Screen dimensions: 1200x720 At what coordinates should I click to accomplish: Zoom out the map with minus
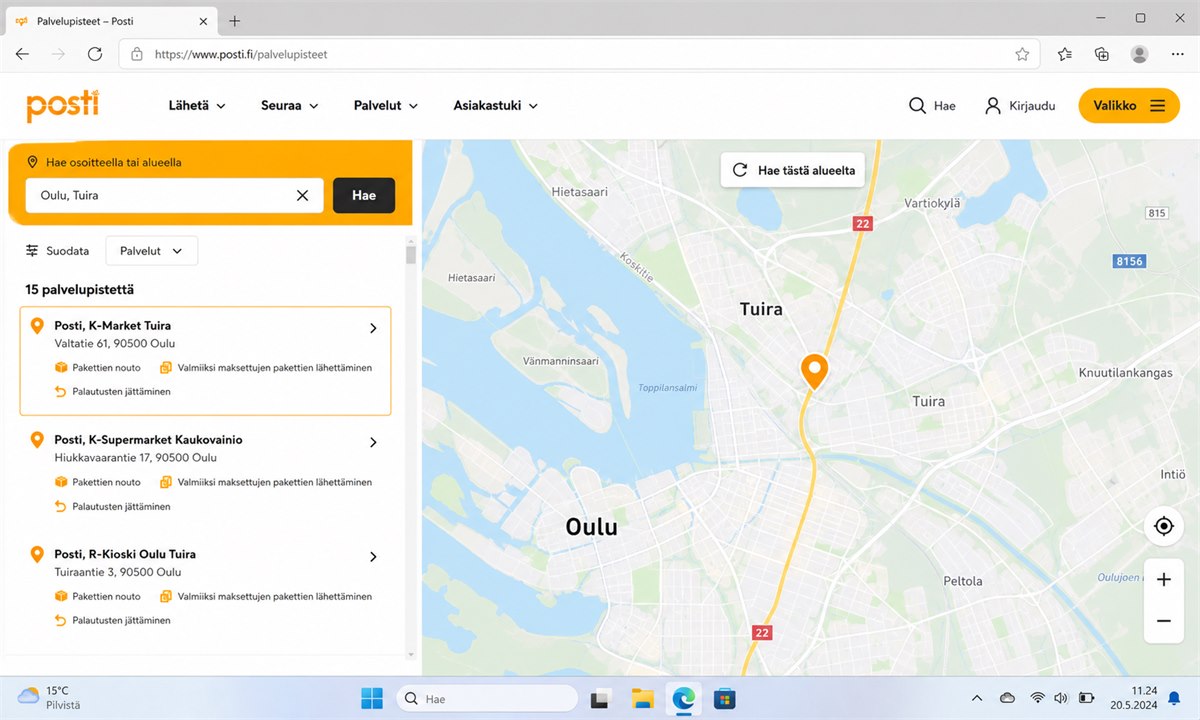pos(1163,621)
